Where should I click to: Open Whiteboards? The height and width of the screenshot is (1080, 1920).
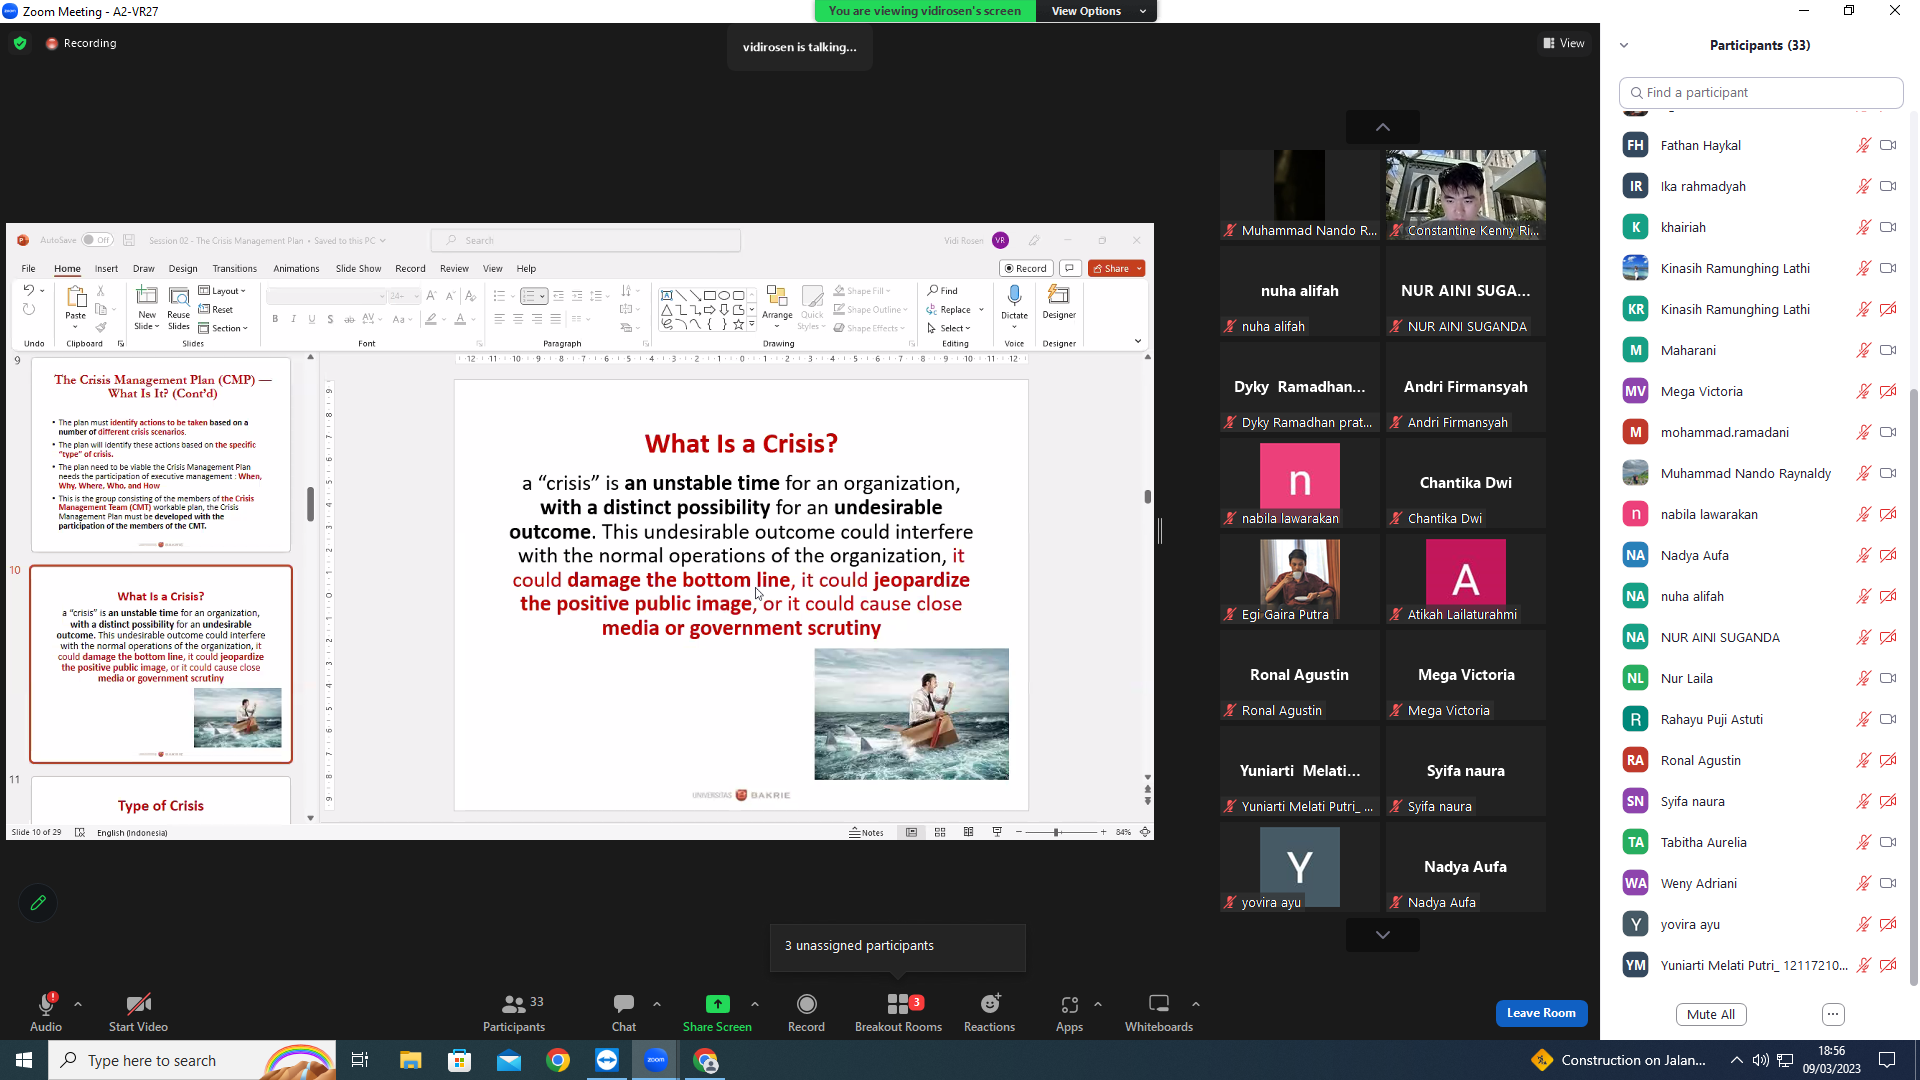1159,1011
